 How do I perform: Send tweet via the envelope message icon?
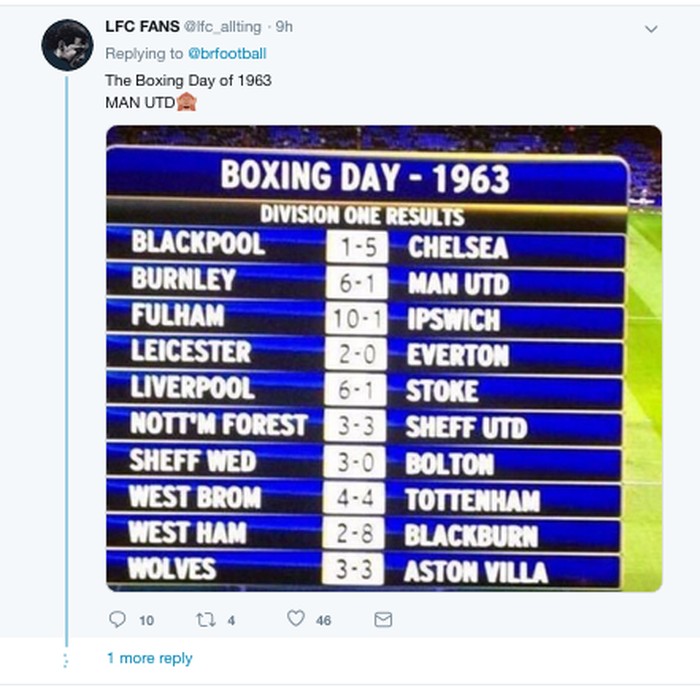click(x=383, y=620)
